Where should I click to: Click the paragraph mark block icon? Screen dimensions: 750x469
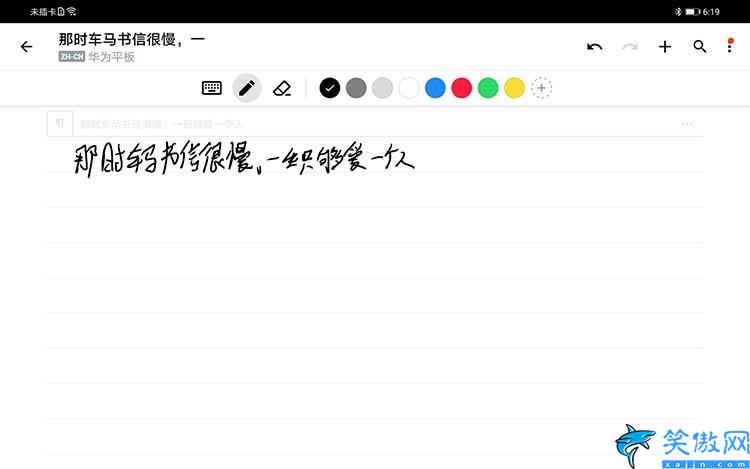tap(60, 124)
